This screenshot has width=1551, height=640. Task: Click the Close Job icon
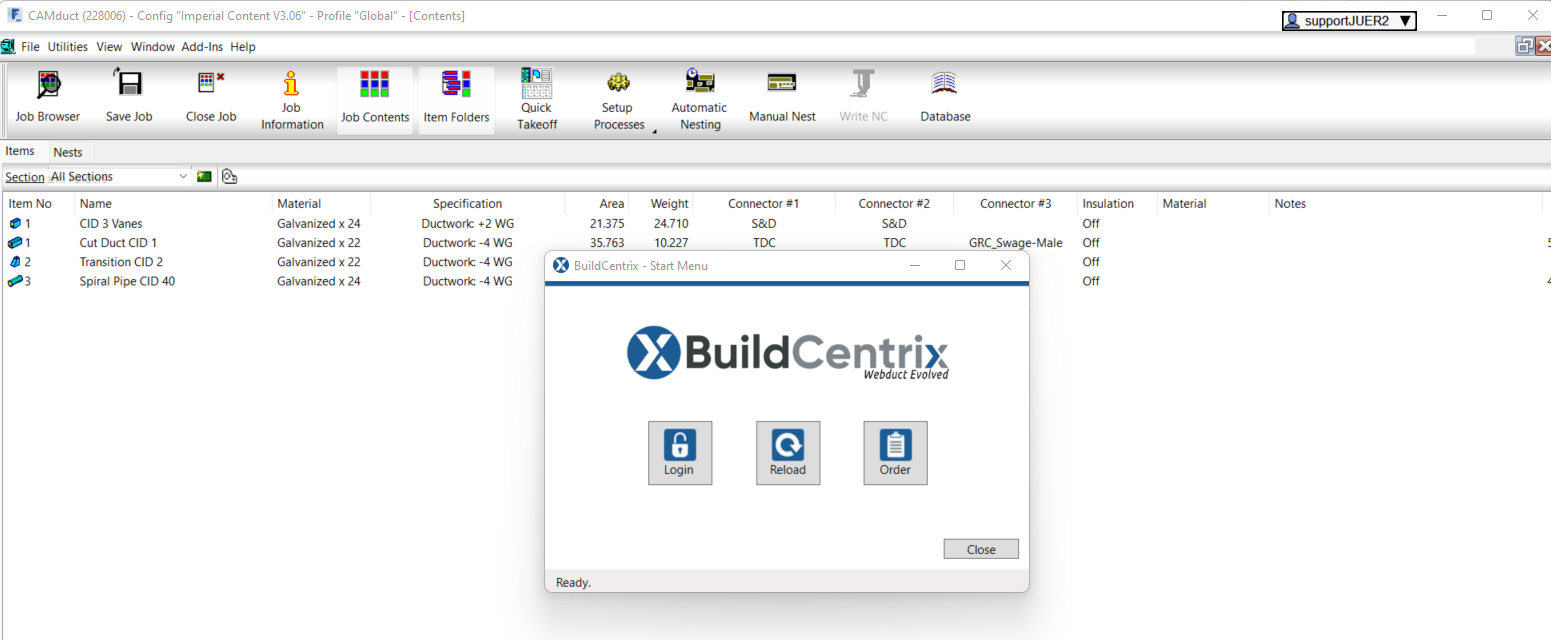(210, 97)
